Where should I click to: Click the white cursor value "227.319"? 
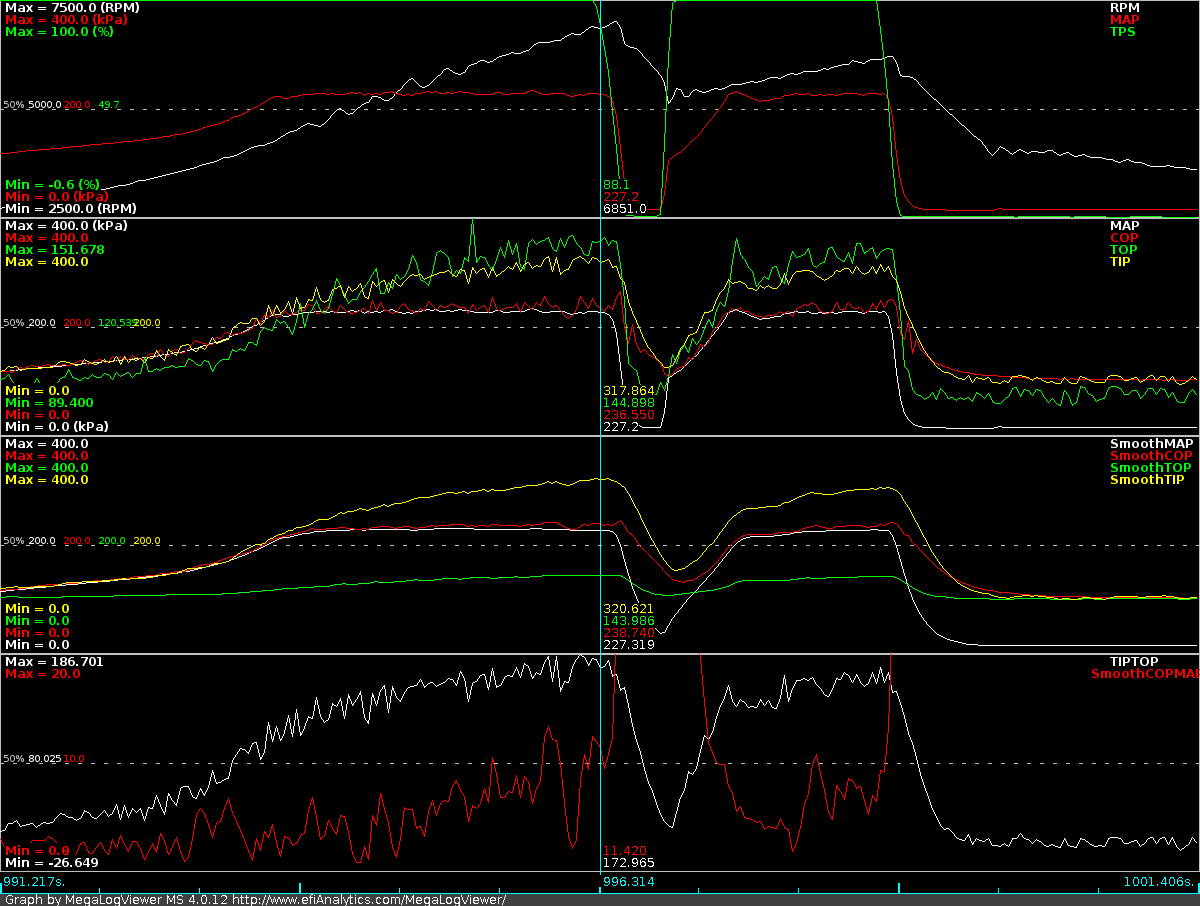[x=629, y=644]
